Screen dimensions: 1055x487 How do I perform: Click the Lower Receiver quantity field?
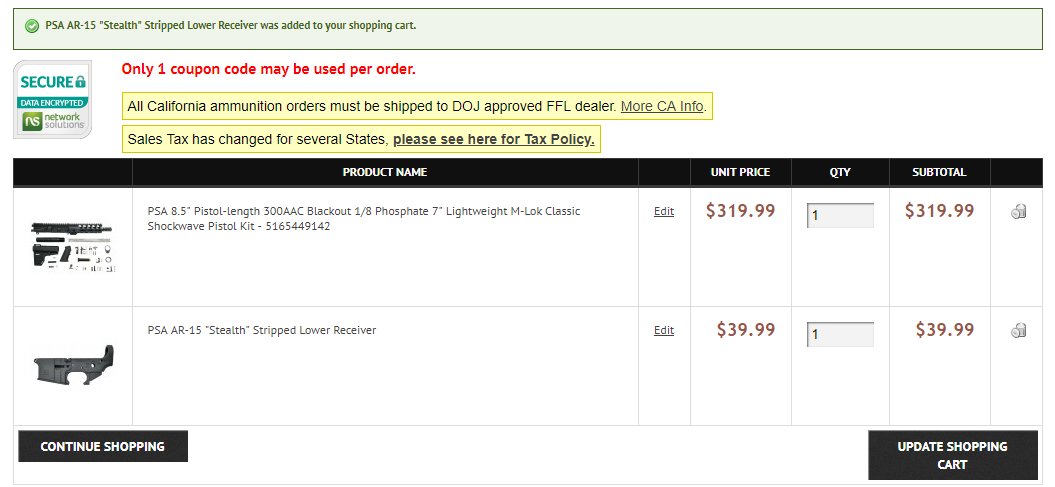click(x=840, y=334)
